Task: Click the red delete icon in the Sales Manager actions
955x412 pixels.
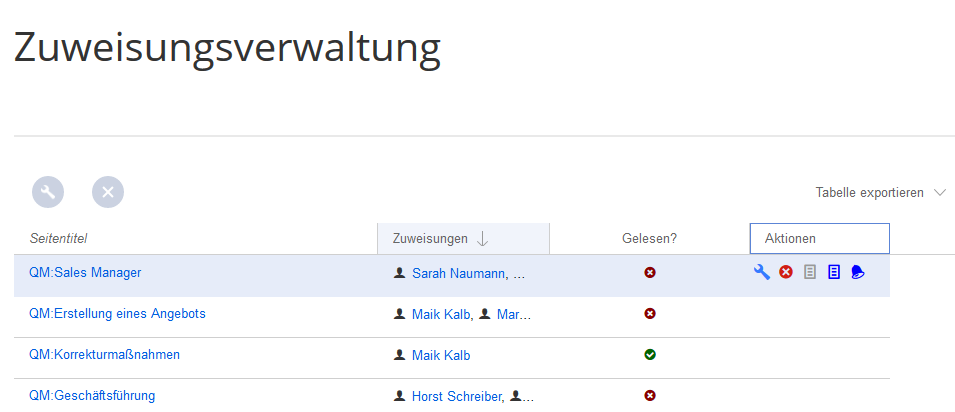Action: [x=786, y=272]
